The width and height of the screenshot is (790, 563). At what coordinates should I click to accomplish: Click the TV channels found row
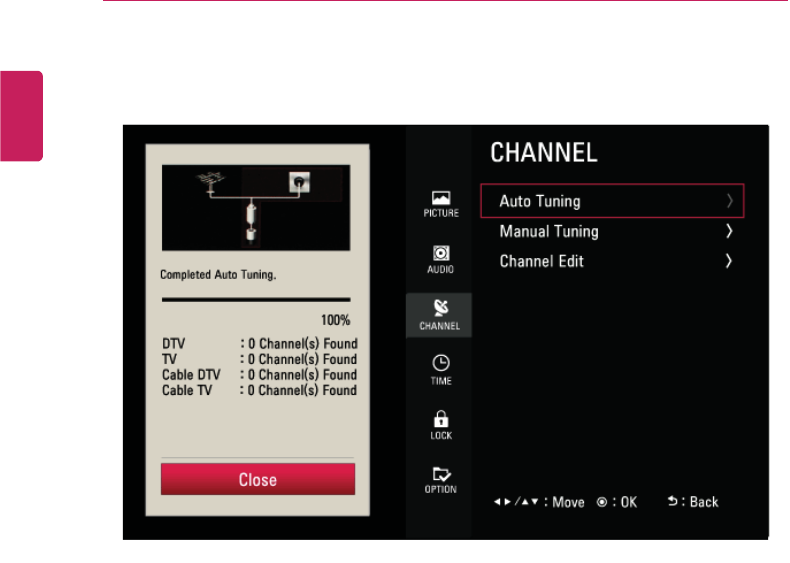point(259,359)
